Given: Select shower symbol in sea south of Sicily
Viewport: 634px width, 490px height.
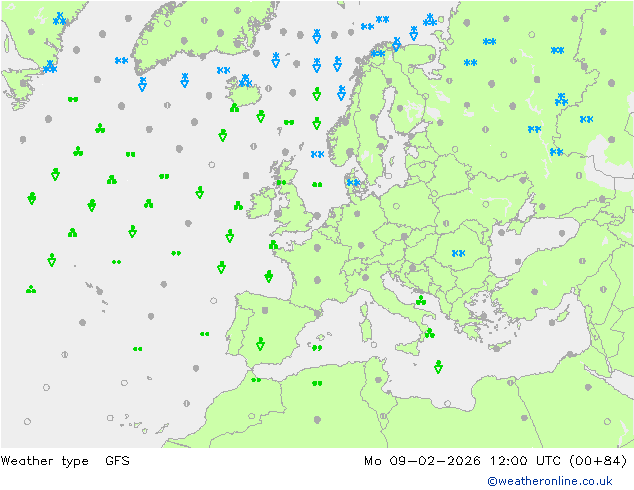Looking at the screenshot, I should 438,367.
